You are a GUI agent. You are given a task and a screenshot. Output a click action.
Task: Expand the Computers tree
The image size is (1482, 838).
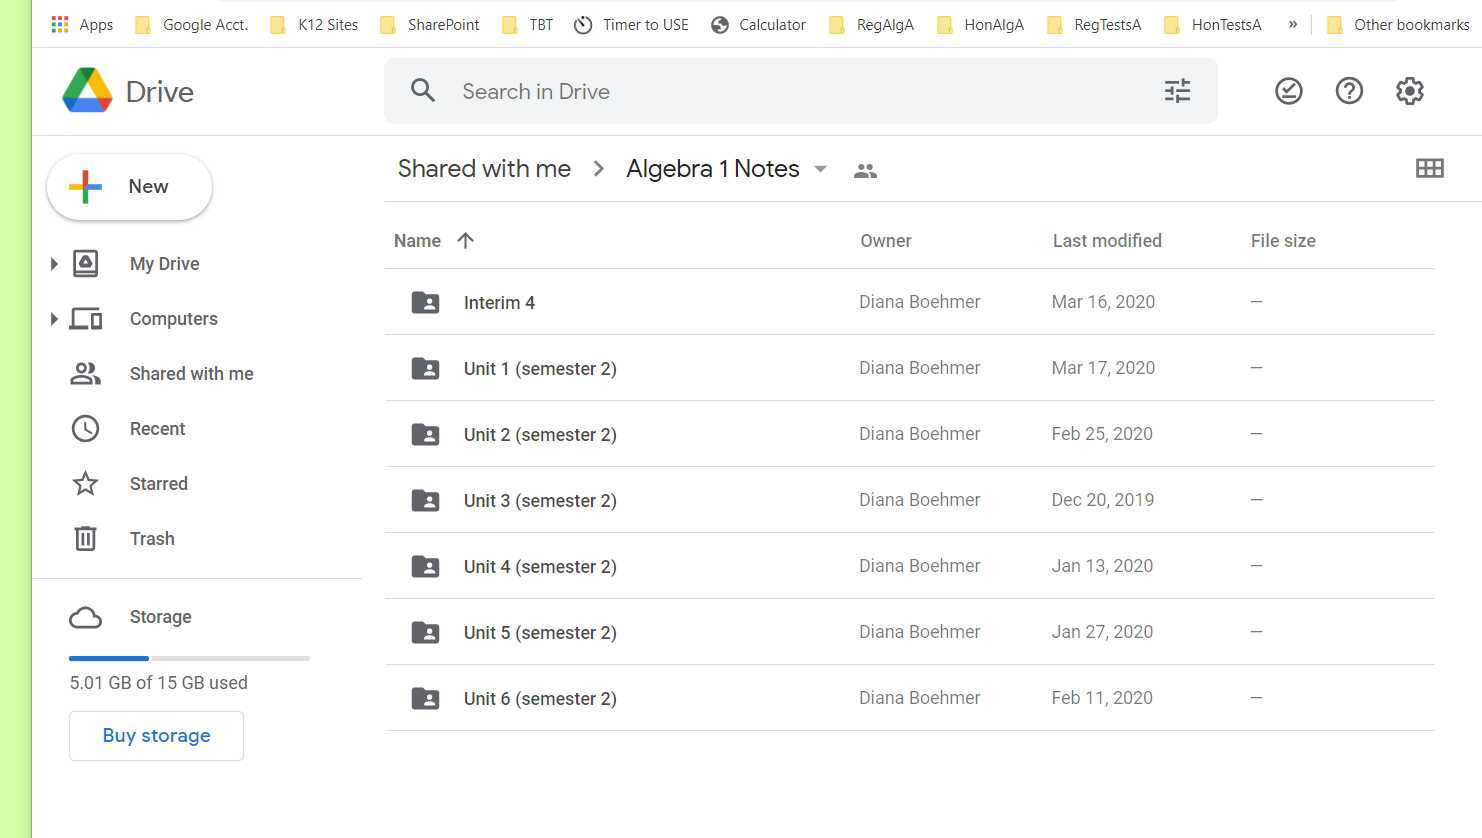point(54,319)
